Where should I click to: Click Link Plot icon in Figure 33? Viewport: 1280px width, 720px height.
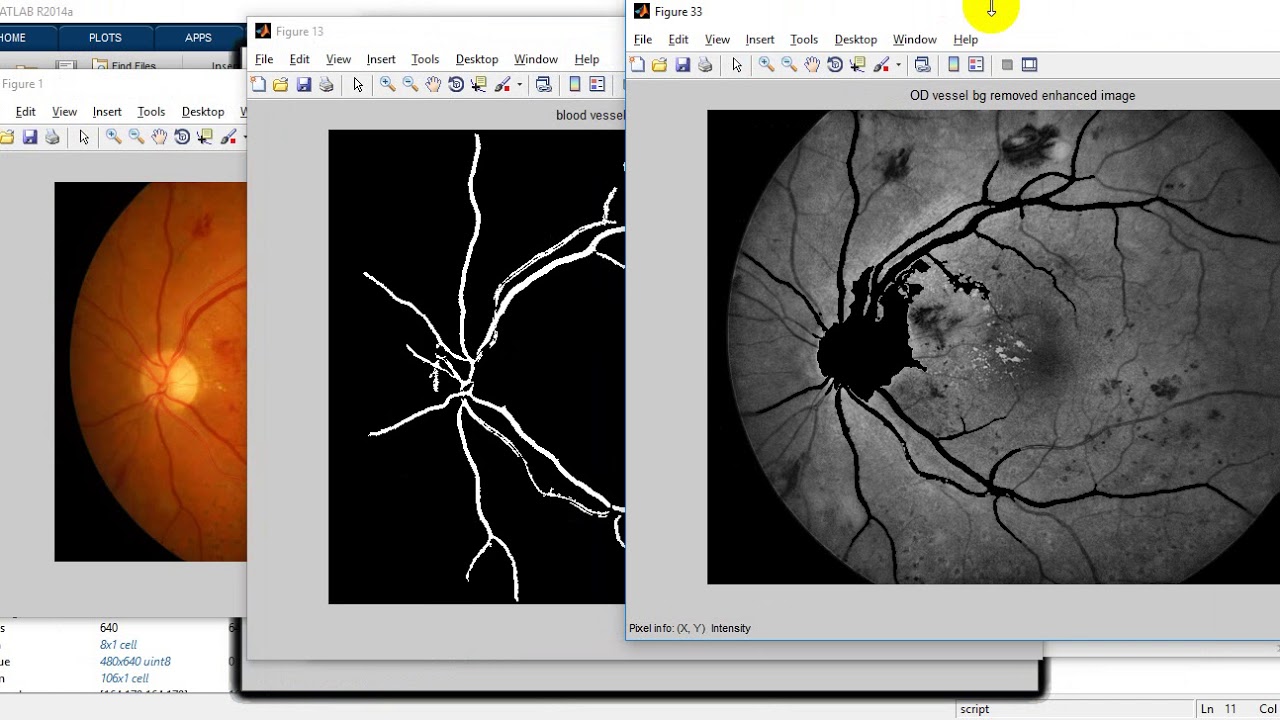[922, 65]
